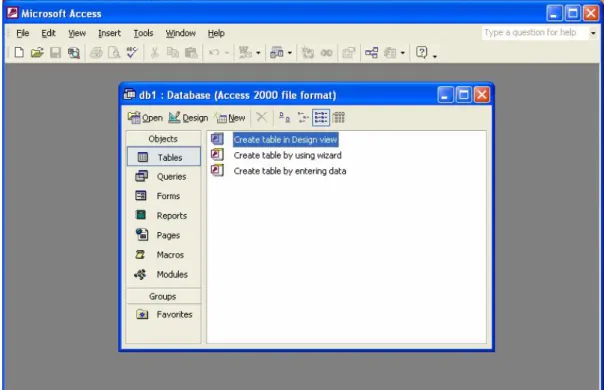Close the db1 database window
The height and width of the screenshot is (390, 604).
tap(482, 95)
